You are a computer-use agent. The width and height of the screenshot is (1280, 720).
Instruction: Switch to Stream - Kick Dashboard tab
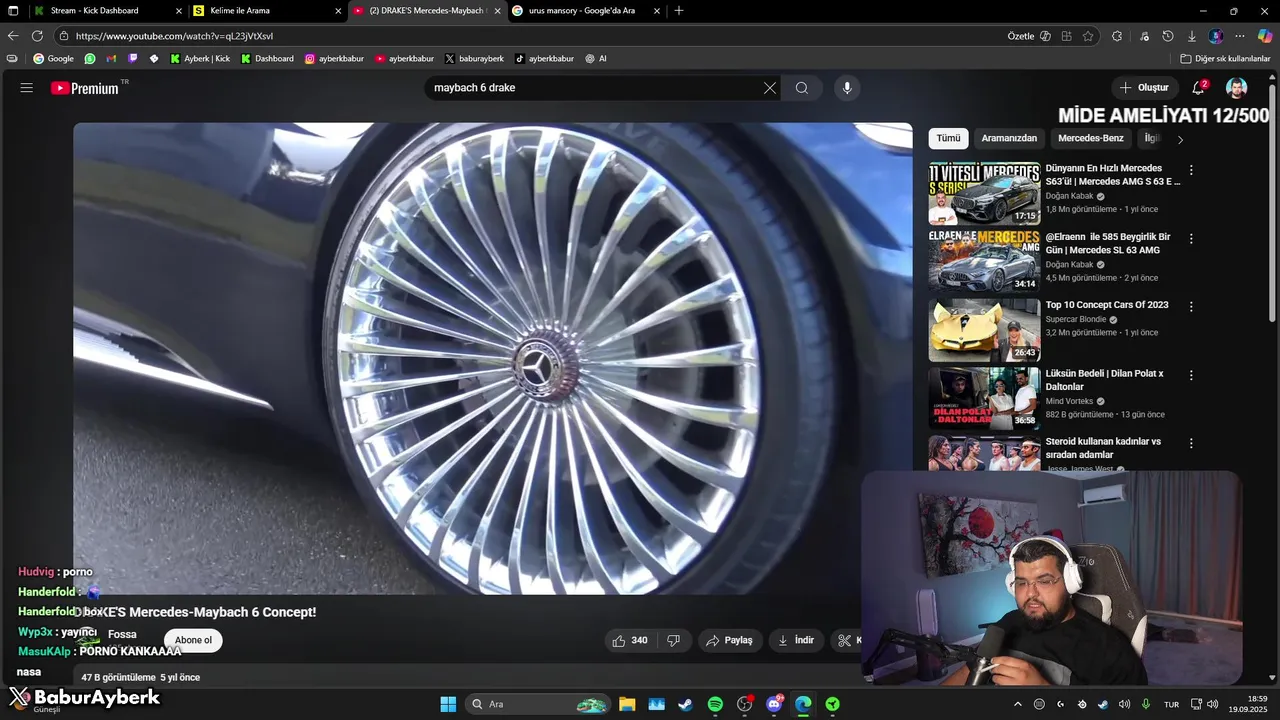click(107, 10)
